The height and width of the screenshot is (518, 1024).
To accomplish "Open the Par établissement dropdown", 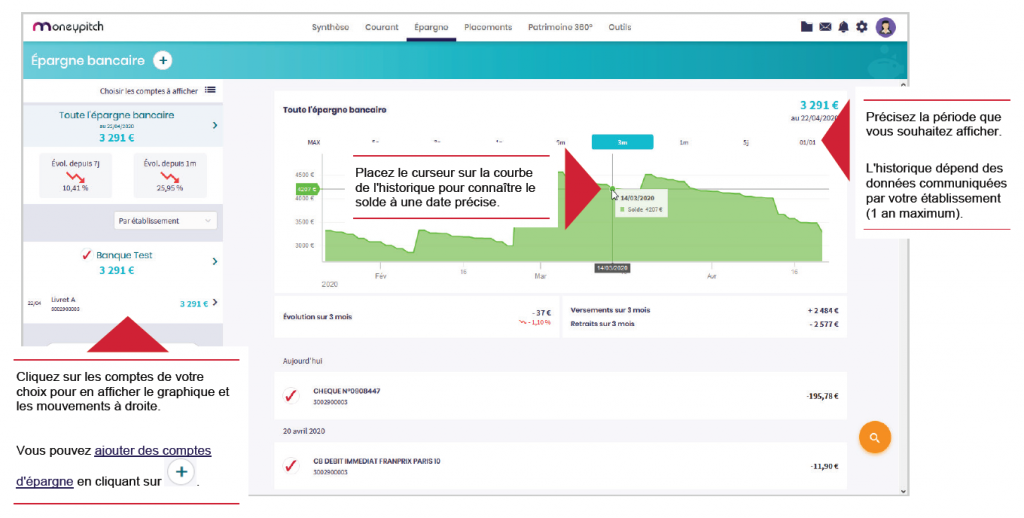I will click(x=165, y=220).
